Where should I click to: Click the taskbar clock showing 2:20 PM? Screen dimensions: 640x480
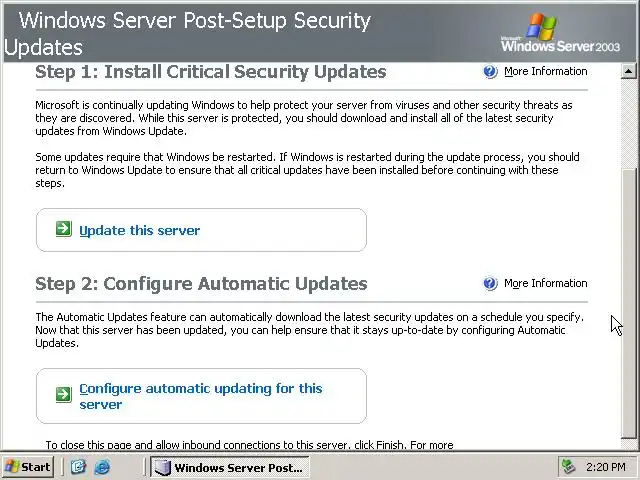click(606, 467)
